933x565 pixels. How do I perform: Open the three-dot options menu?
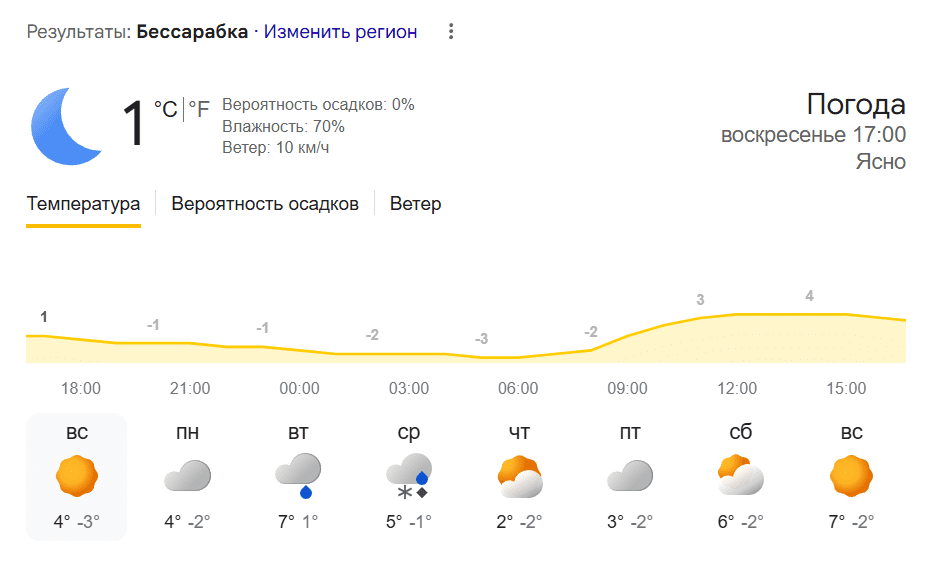450,32
